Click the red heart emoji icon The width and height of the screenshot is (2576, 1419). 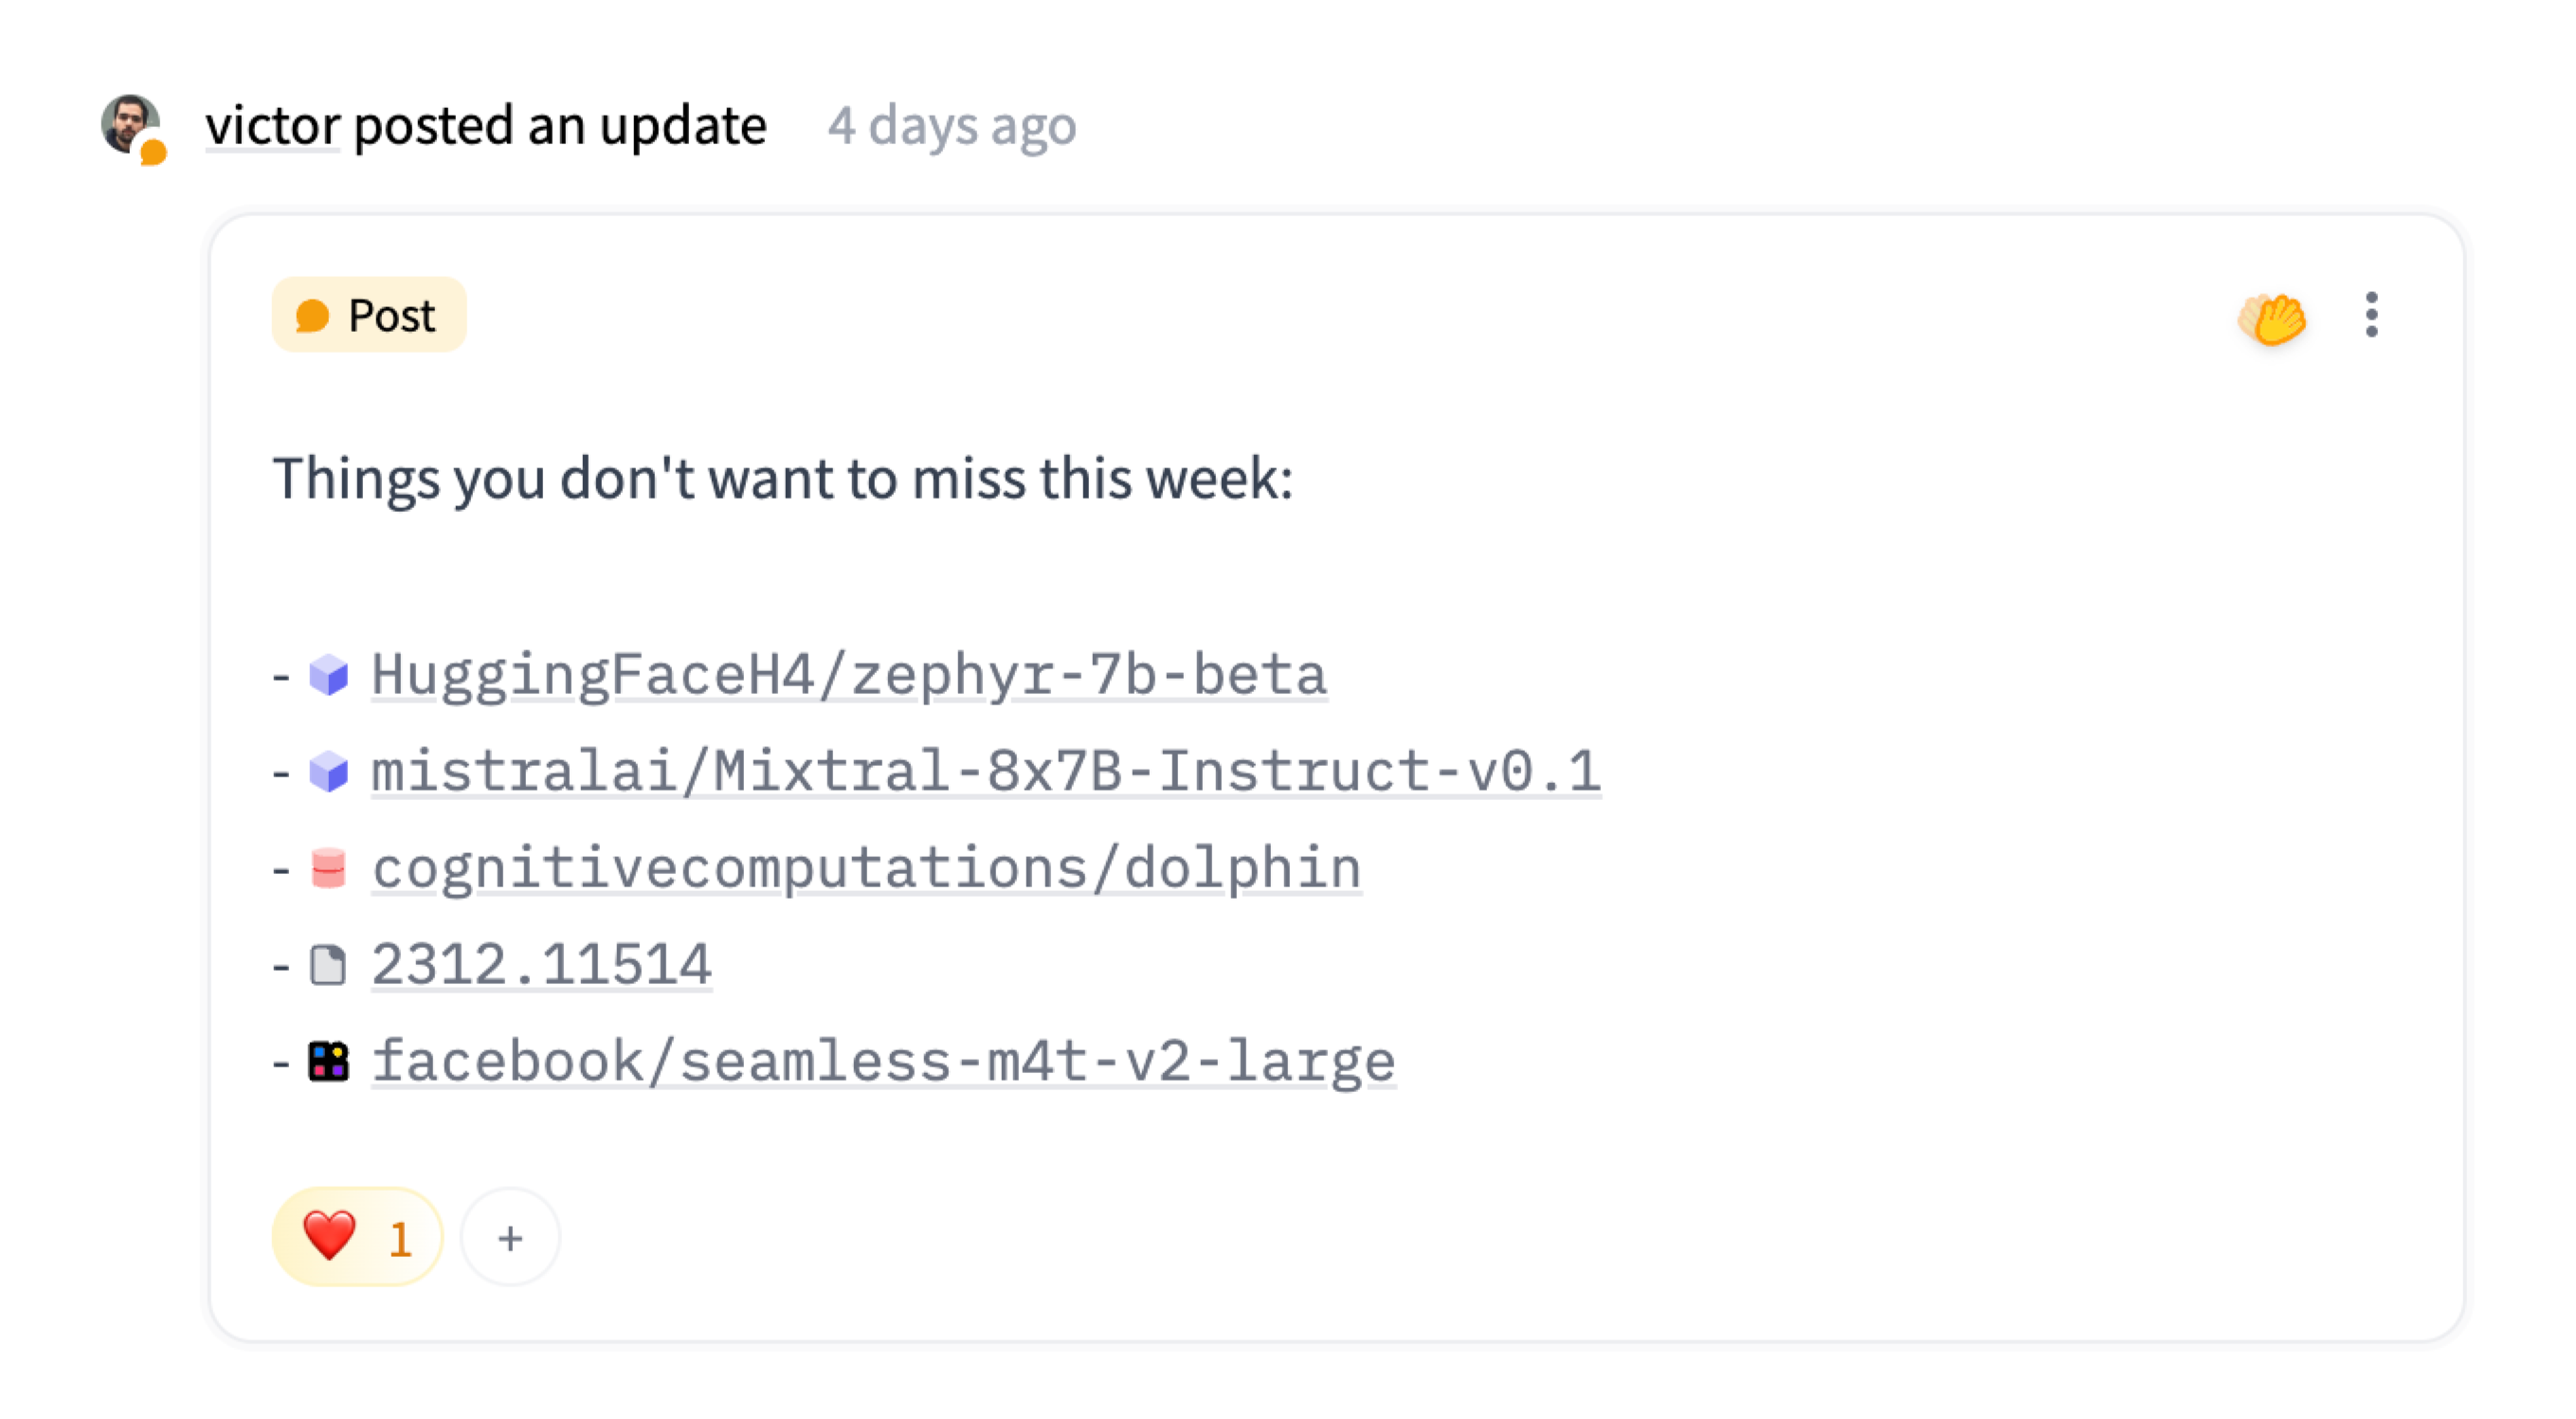(329, 1236)
